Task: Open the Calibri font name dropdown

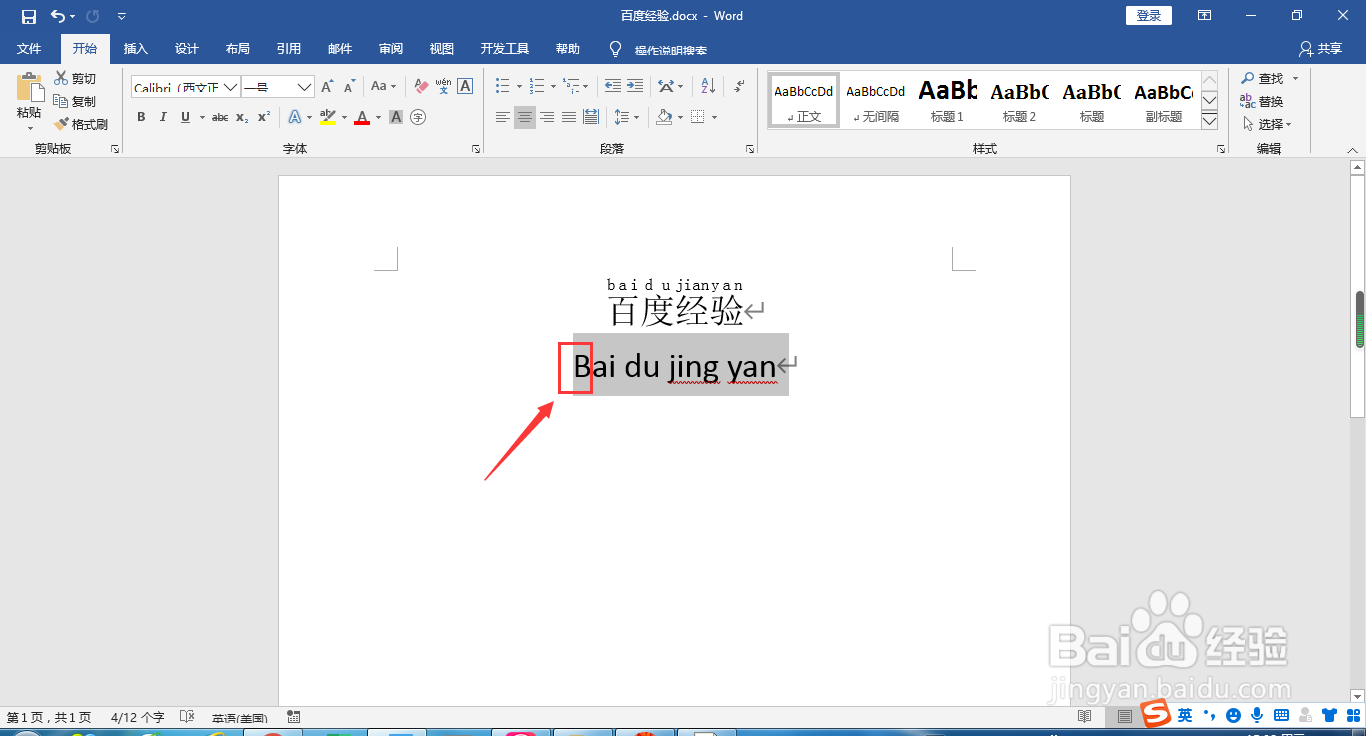Action: (x=231, y=87)
